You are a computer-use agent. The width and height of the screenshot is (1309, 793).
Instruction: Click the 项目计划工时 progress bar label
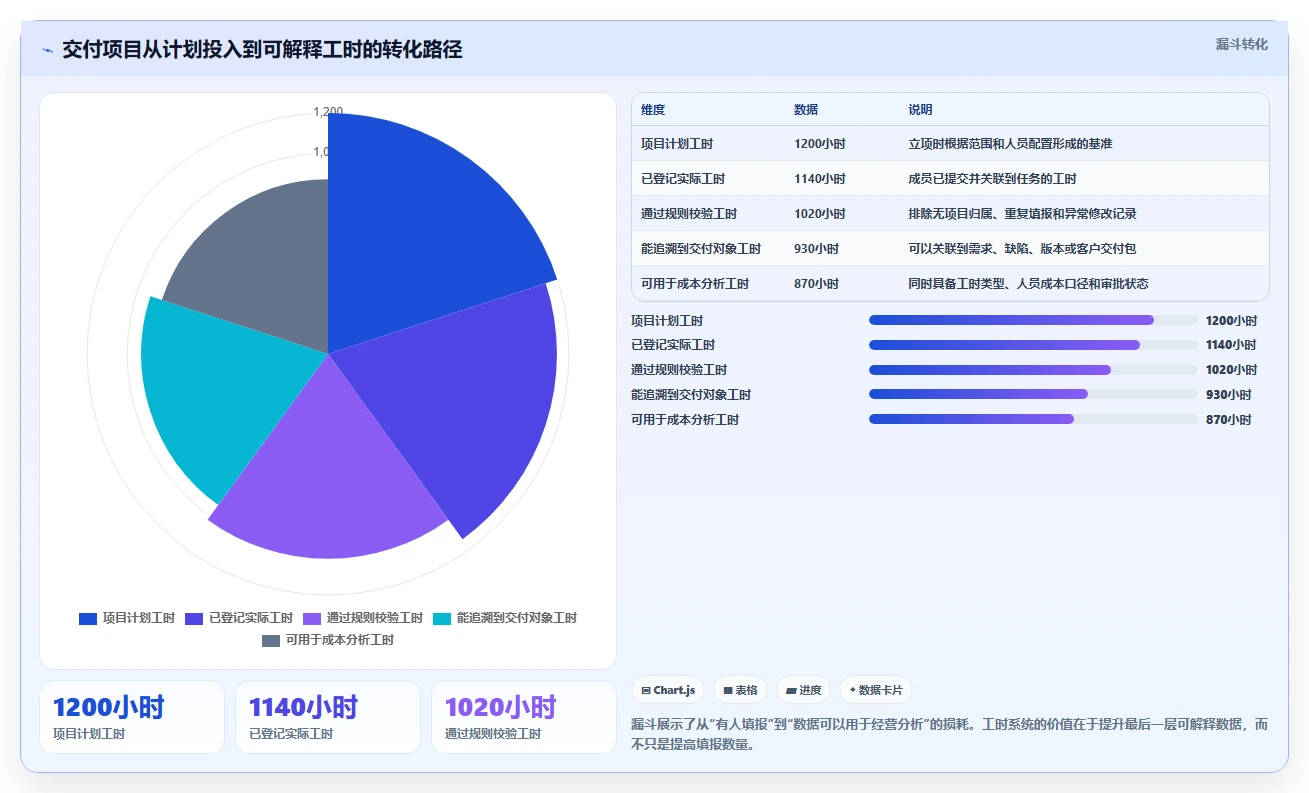(667, 321)
